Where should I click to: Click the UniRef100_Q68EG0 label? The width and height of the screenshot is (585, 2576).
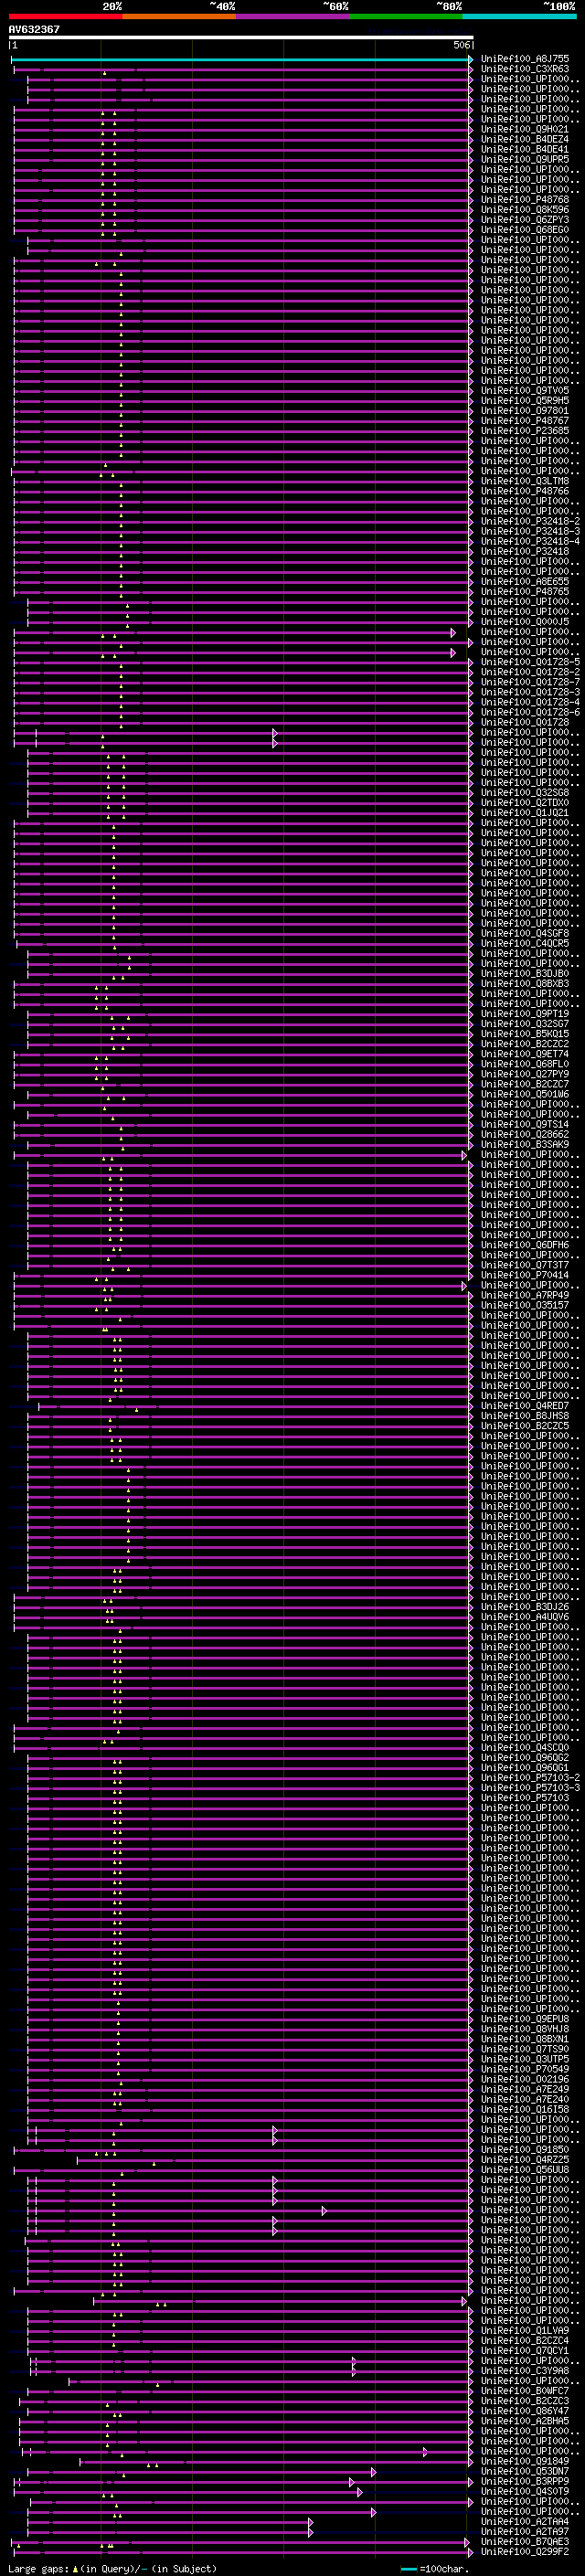(x=525, y=229)
